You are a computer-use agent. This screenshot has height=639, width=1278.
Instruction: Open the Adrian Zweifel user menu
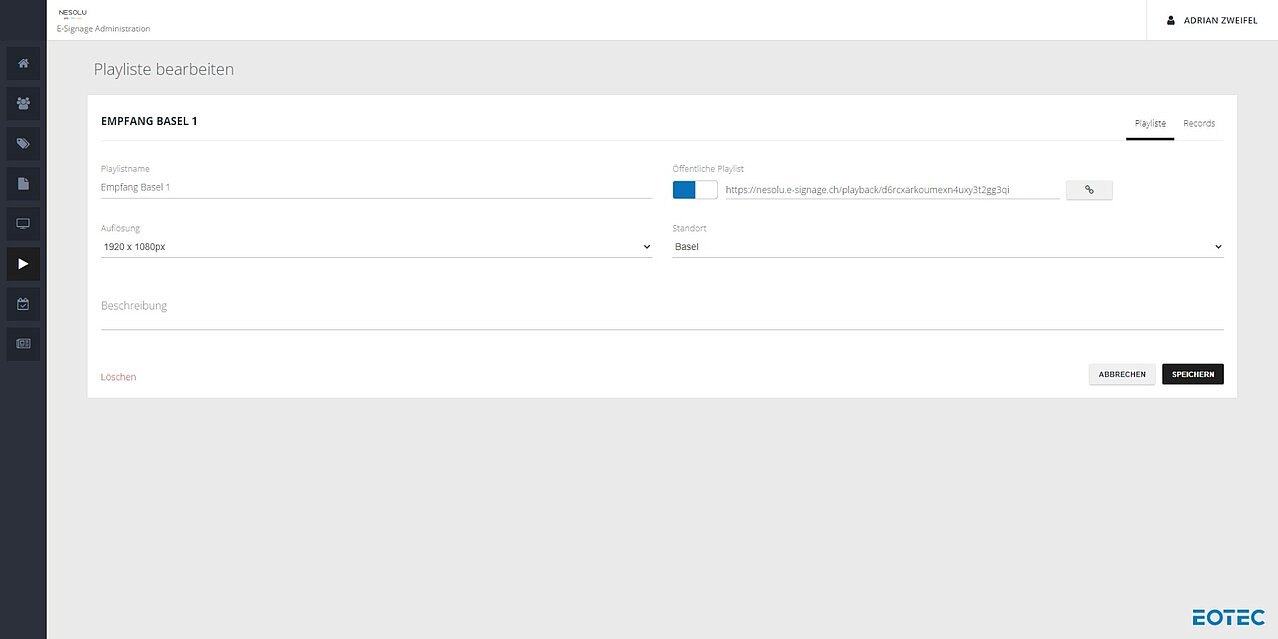pos(1212,20)
